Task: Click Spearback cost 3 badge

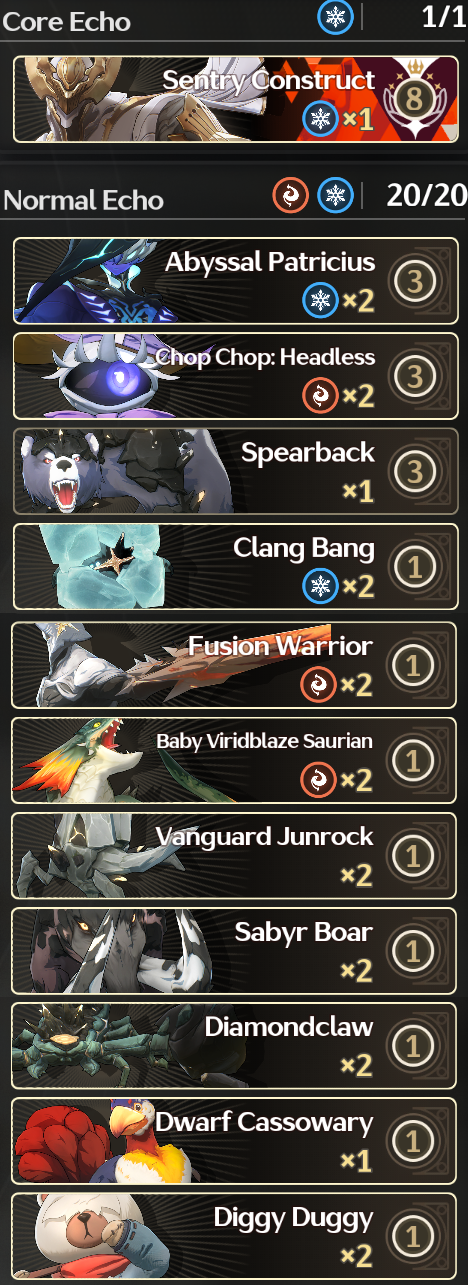Action: point(414,472)
